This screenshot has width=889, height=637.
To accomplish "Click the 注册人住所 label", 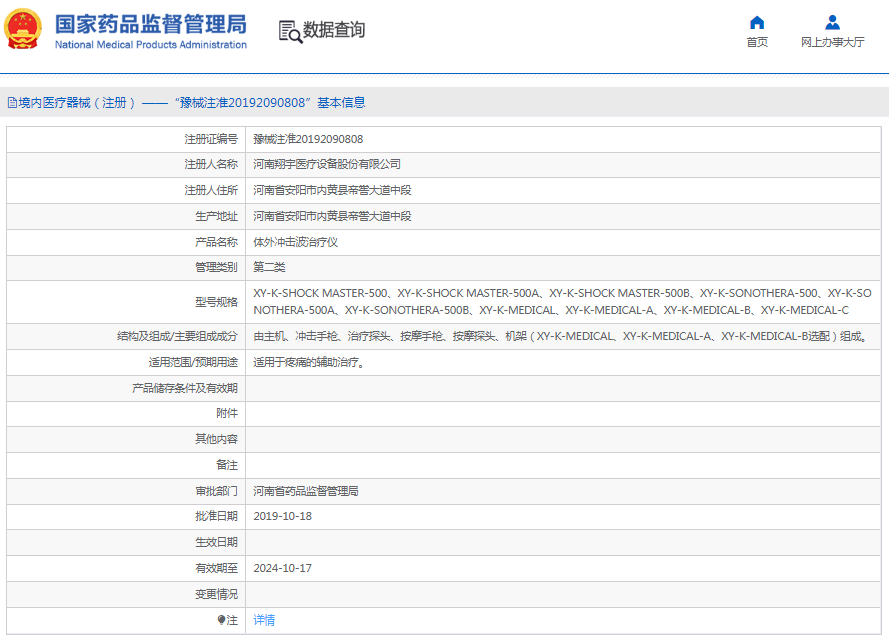I will (211, 190).
